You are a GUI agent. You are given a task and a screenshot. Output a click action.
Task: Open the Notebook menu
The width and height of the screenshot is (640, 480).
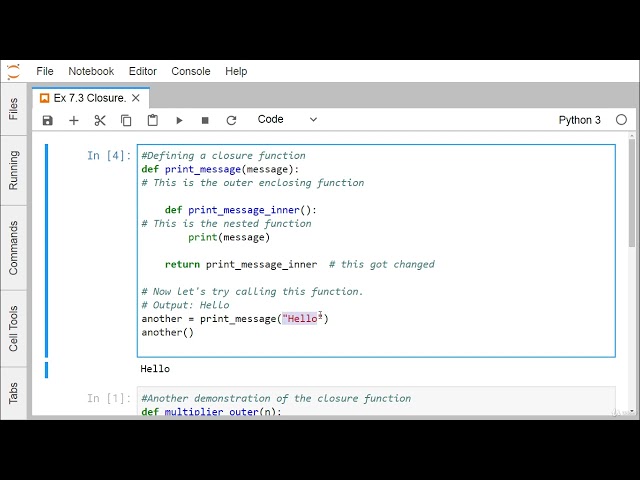tap(91, 71)
